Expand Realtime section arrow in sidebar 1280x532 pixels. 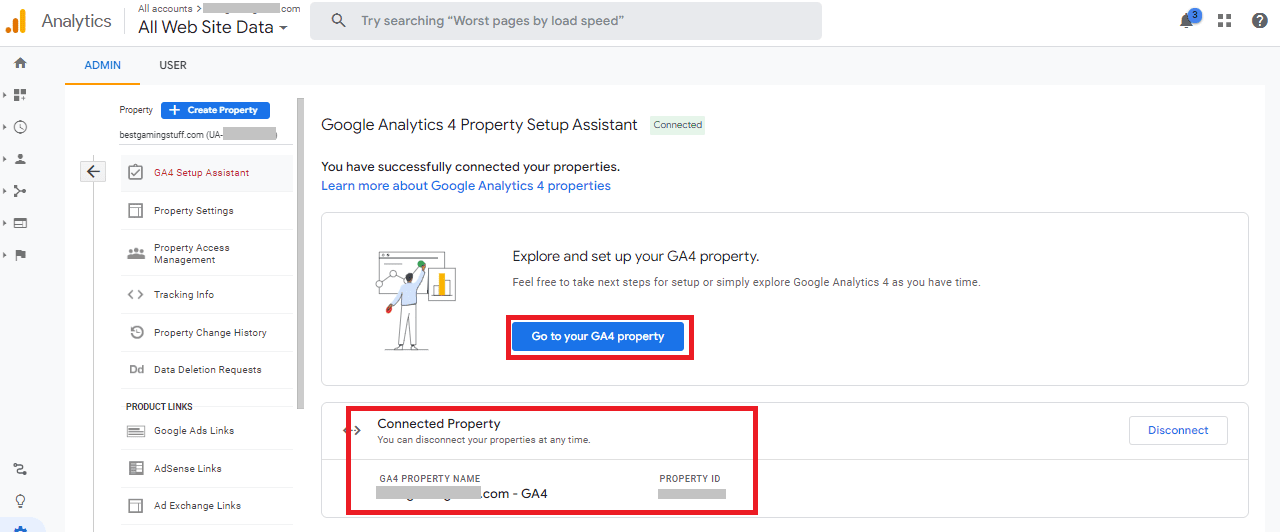point(5,127)
